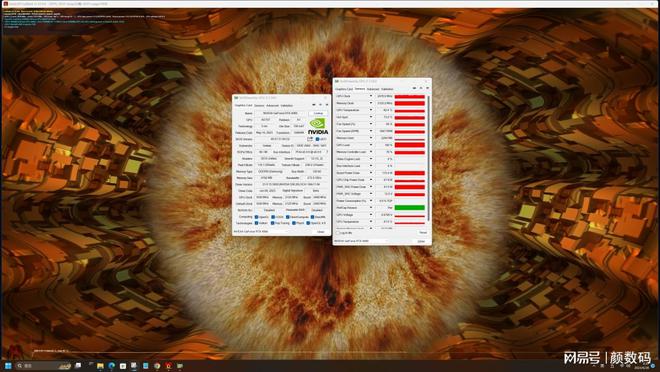Screen dimensions: 660x372
Task: Open the Hot Spot sensor dropdown arrow
Action: coord(371,117)
